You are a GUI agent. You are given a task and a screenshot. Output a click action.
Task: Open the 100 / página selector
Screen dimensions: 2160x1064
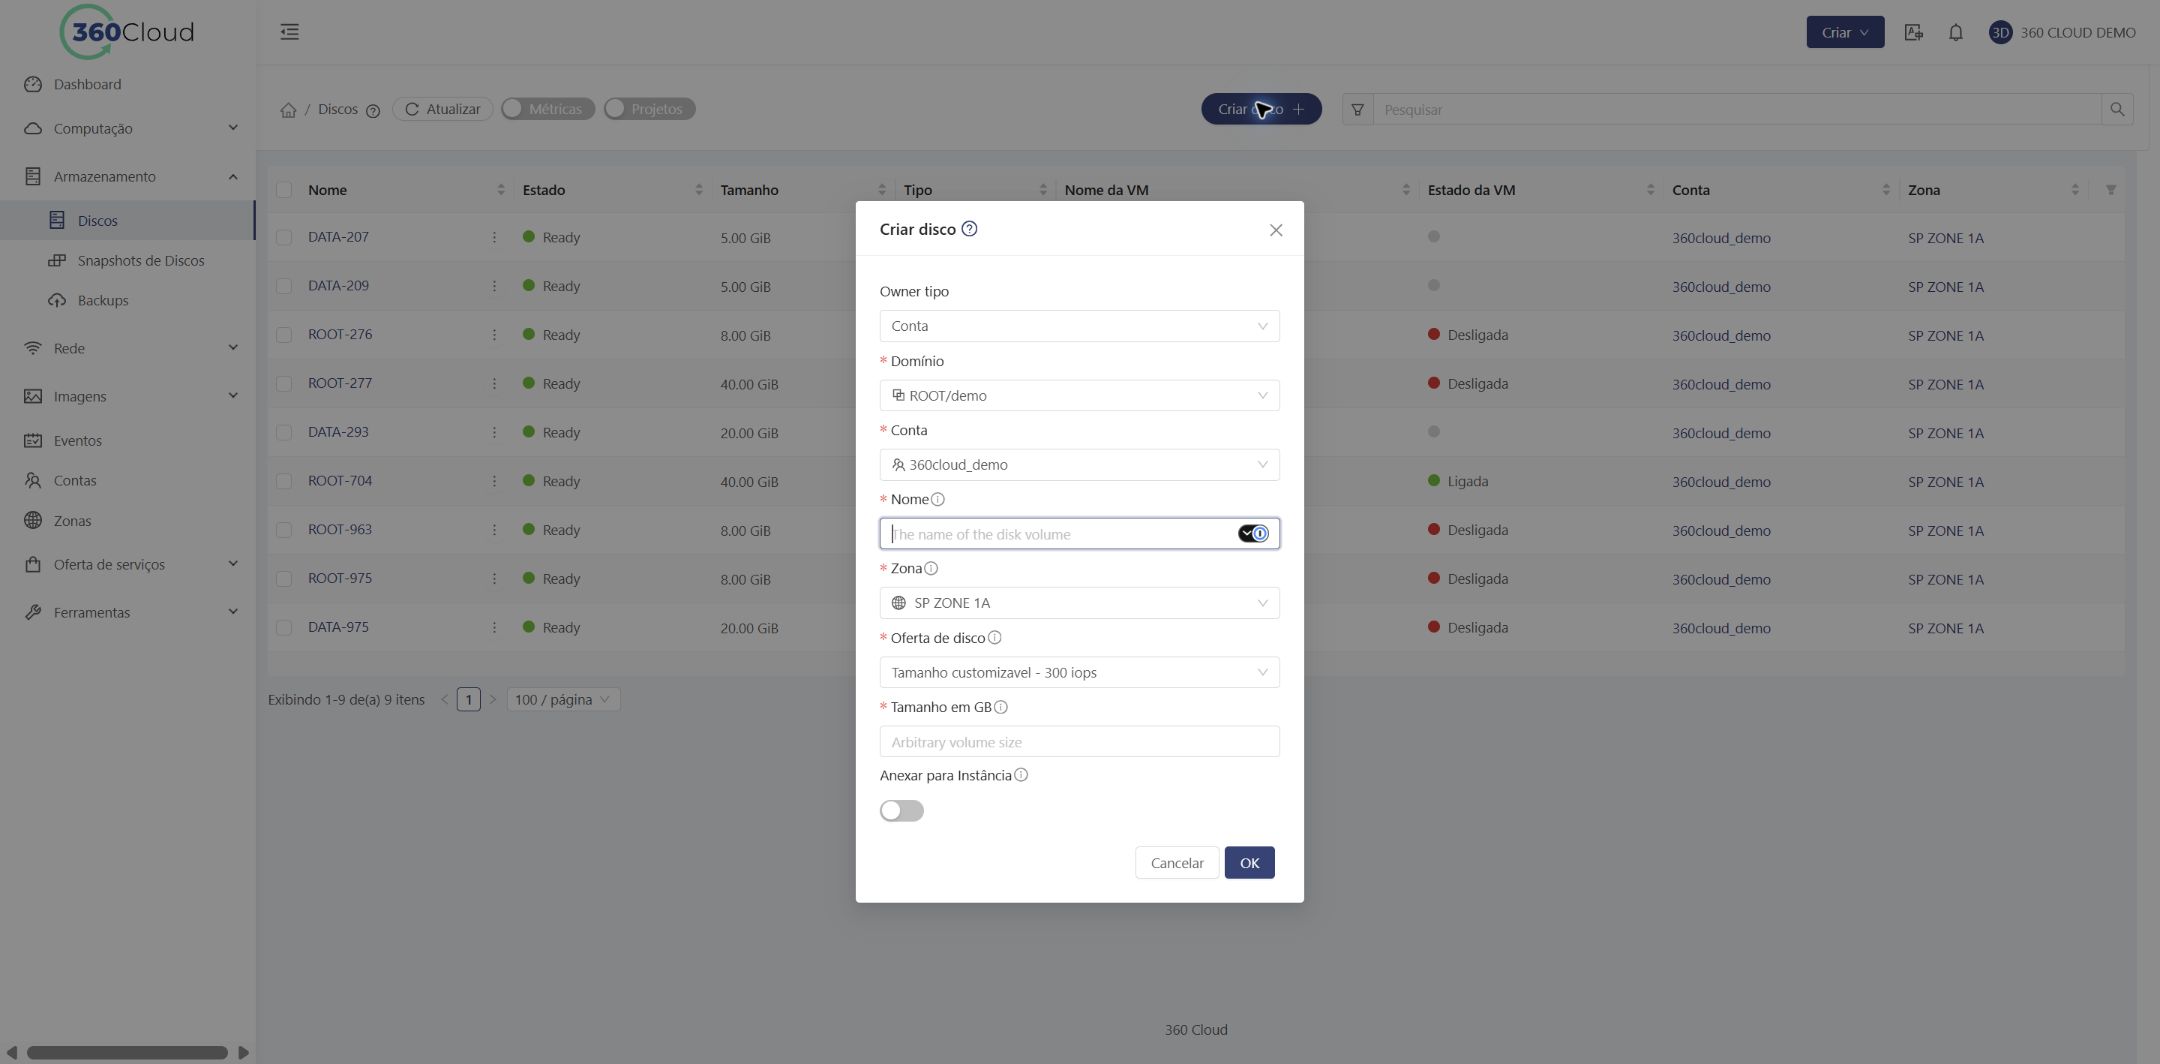[x=563, y=700]
